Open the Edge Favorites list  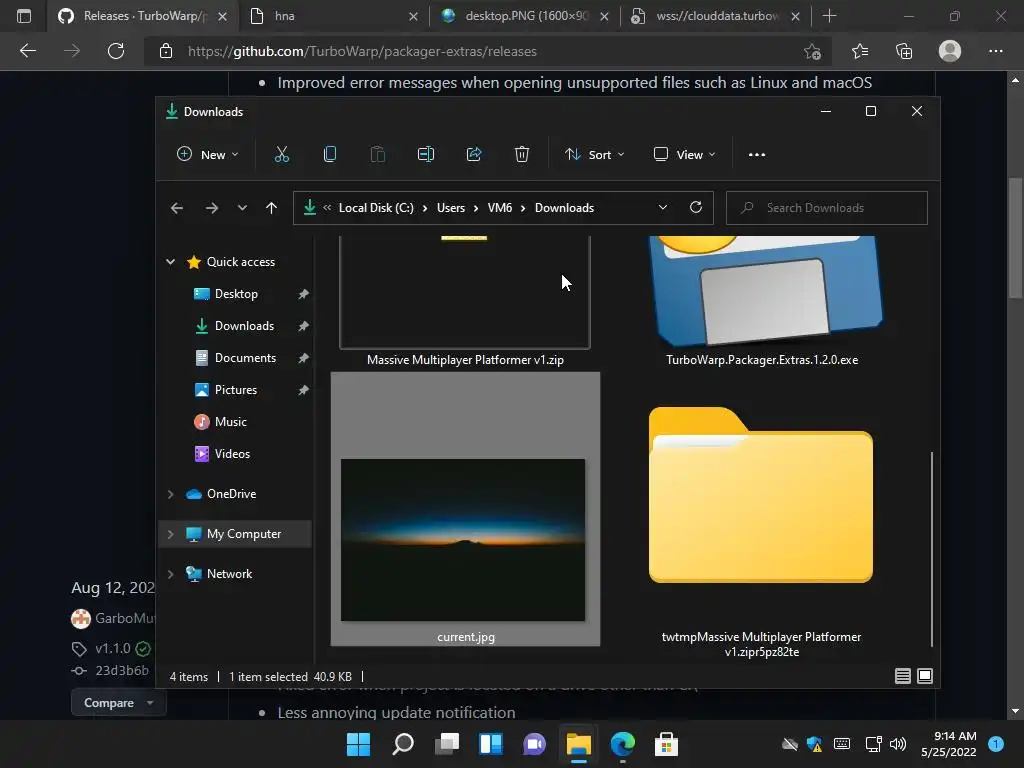point(860,51)
